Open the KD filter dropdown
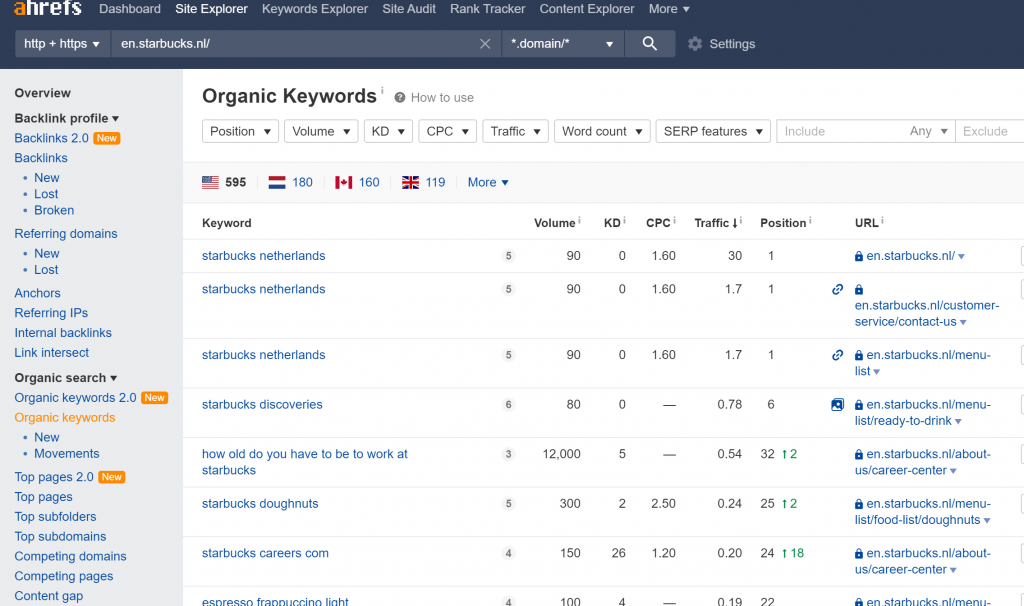 coord(389,131)
